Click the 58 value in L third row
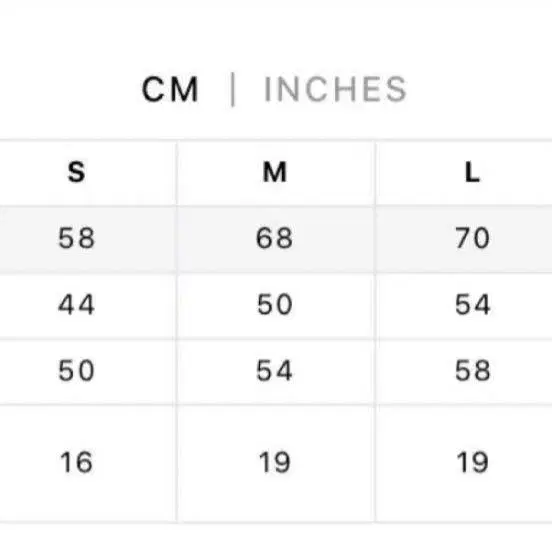The width and height of the screenshot is (552, 552). click(x=472, y=370)
